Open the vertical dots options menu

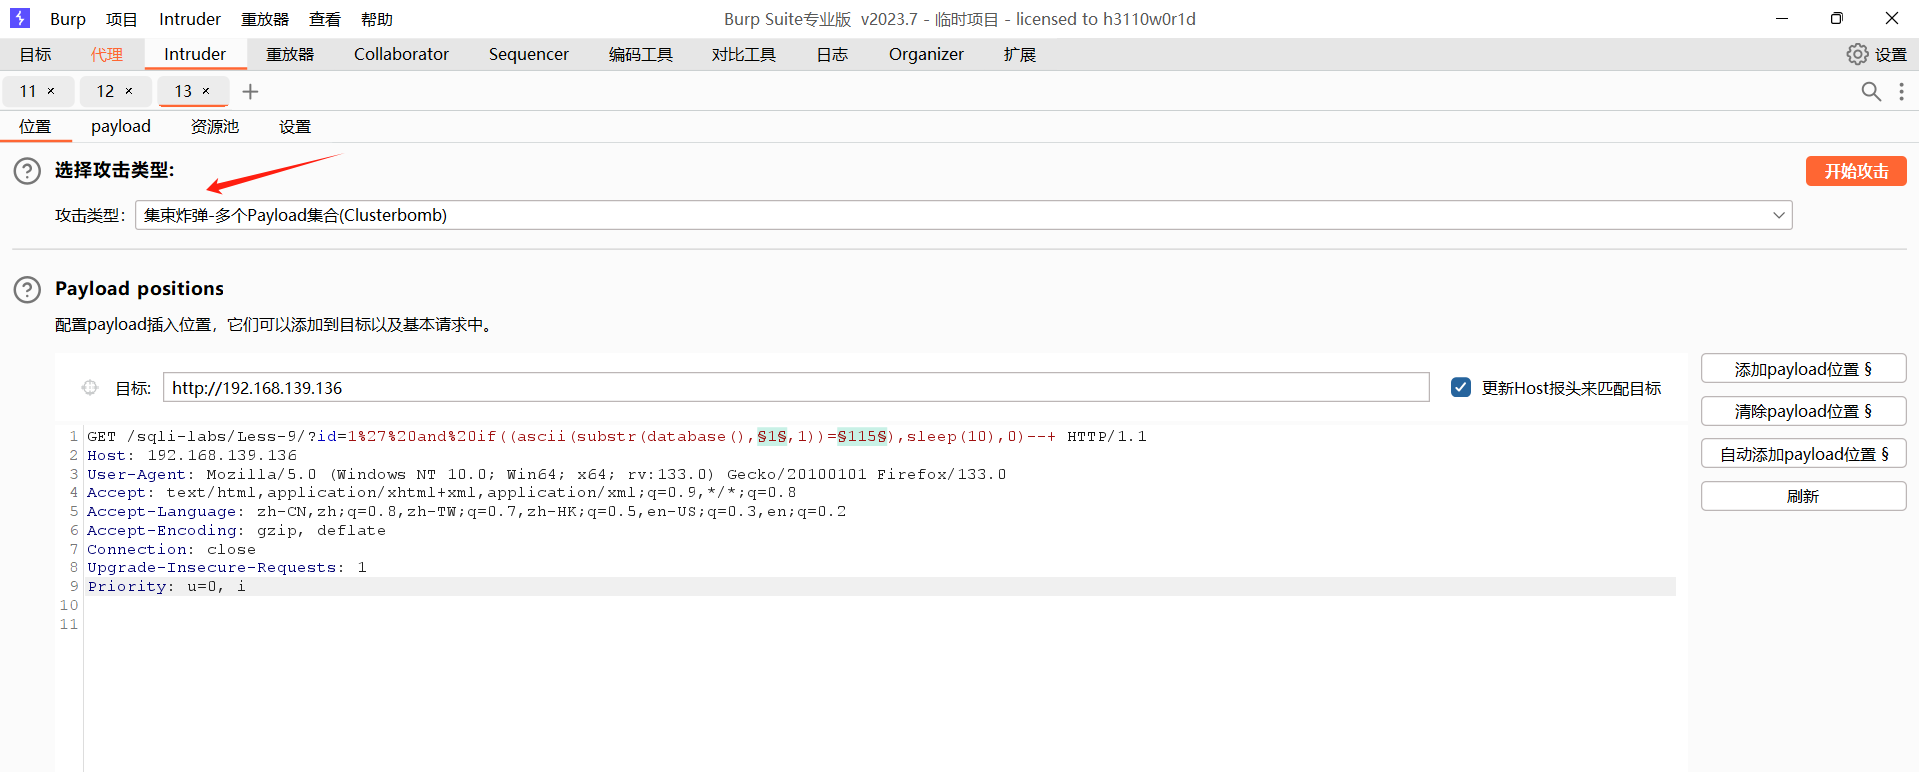pyautogui.click(x=1901, y=92)
